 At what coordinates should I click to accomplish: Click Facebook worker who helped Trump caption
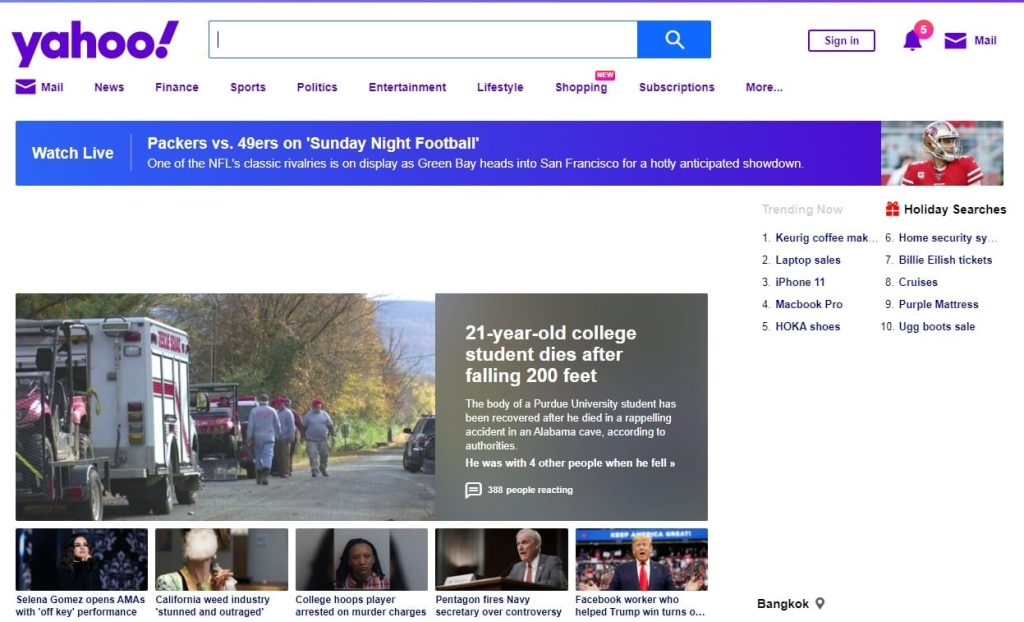point(640,606)
